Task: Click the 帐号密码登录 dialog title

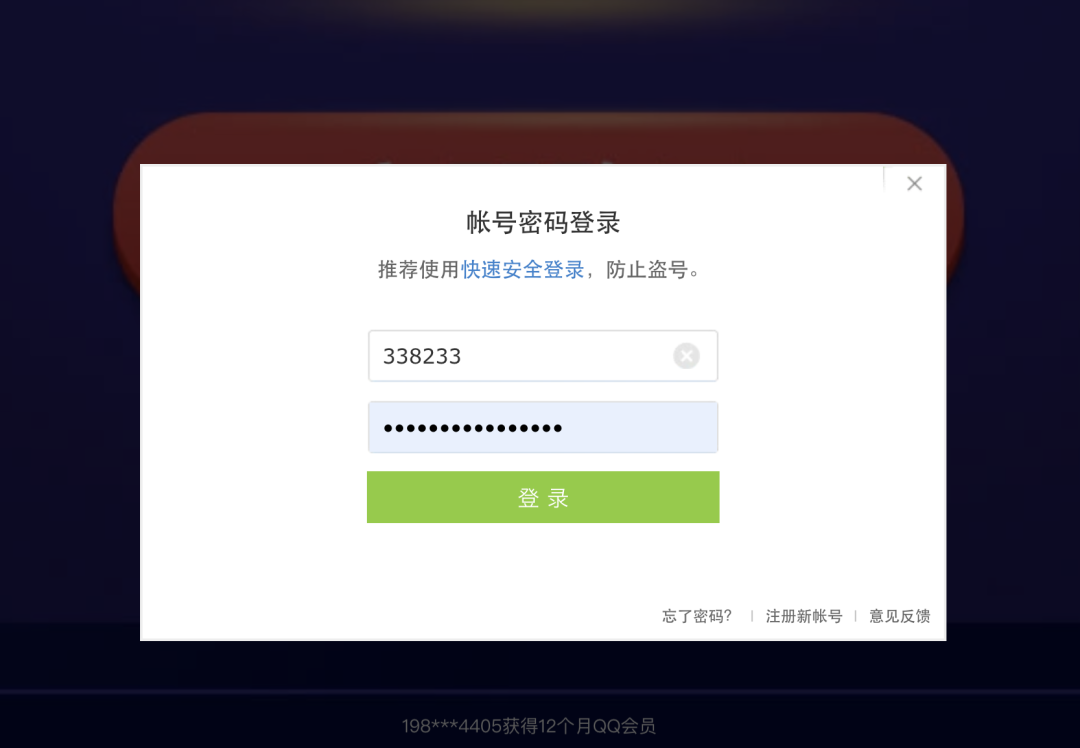Action: (x=543, y=222)
